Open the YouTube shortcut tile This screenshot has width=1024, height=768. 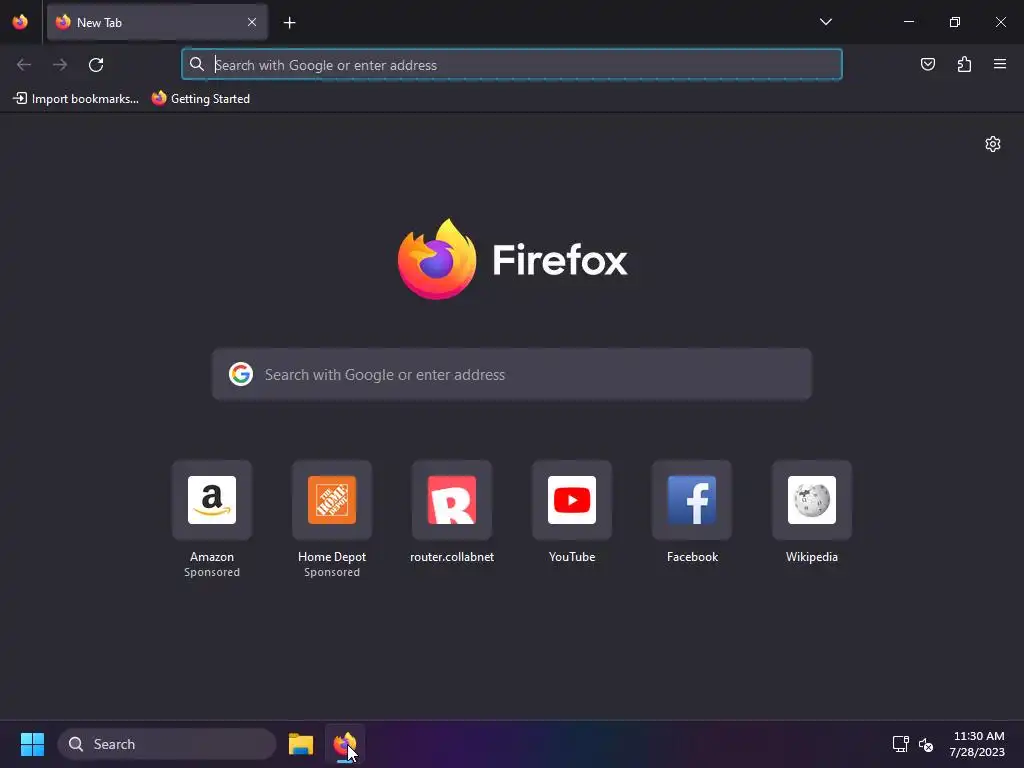pos(572,500)
